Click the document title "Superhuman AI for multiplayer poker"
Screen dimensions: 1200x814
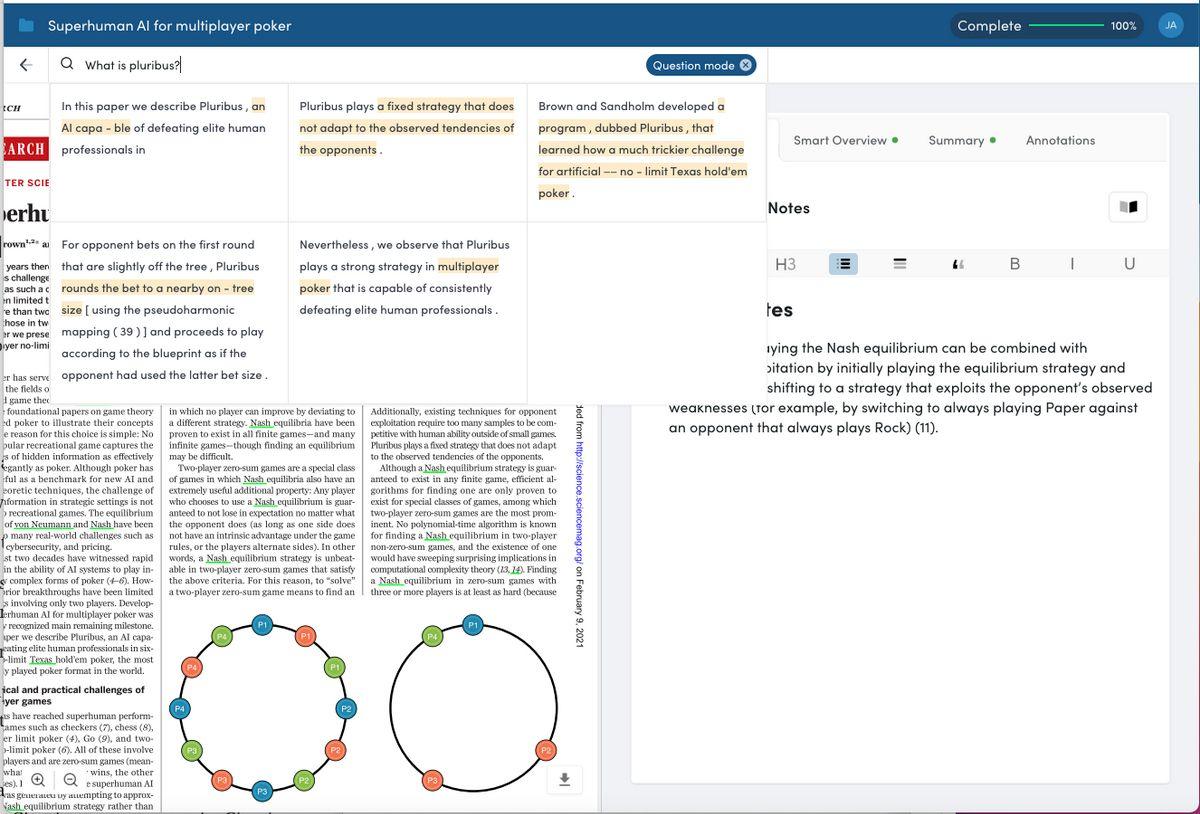point(170,26)
